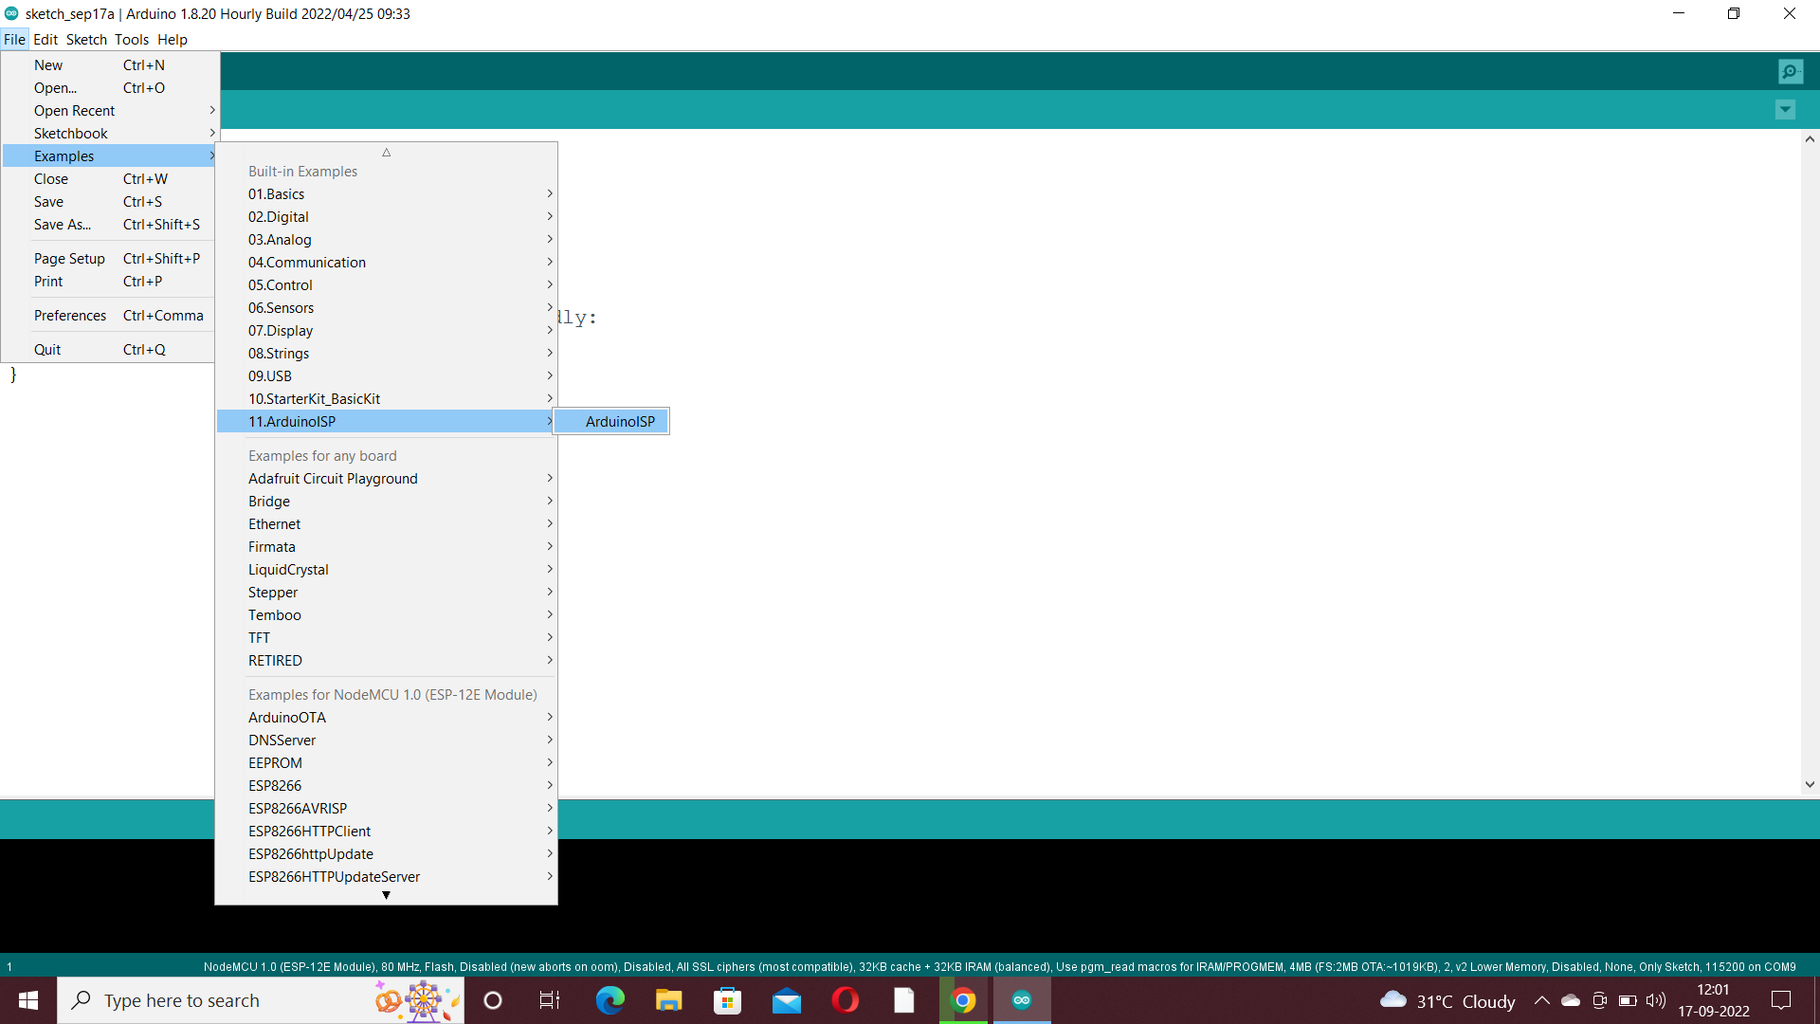Launch Opera browser from taskbar
Viewport: 1820px width, 1024px height.
845,1000
